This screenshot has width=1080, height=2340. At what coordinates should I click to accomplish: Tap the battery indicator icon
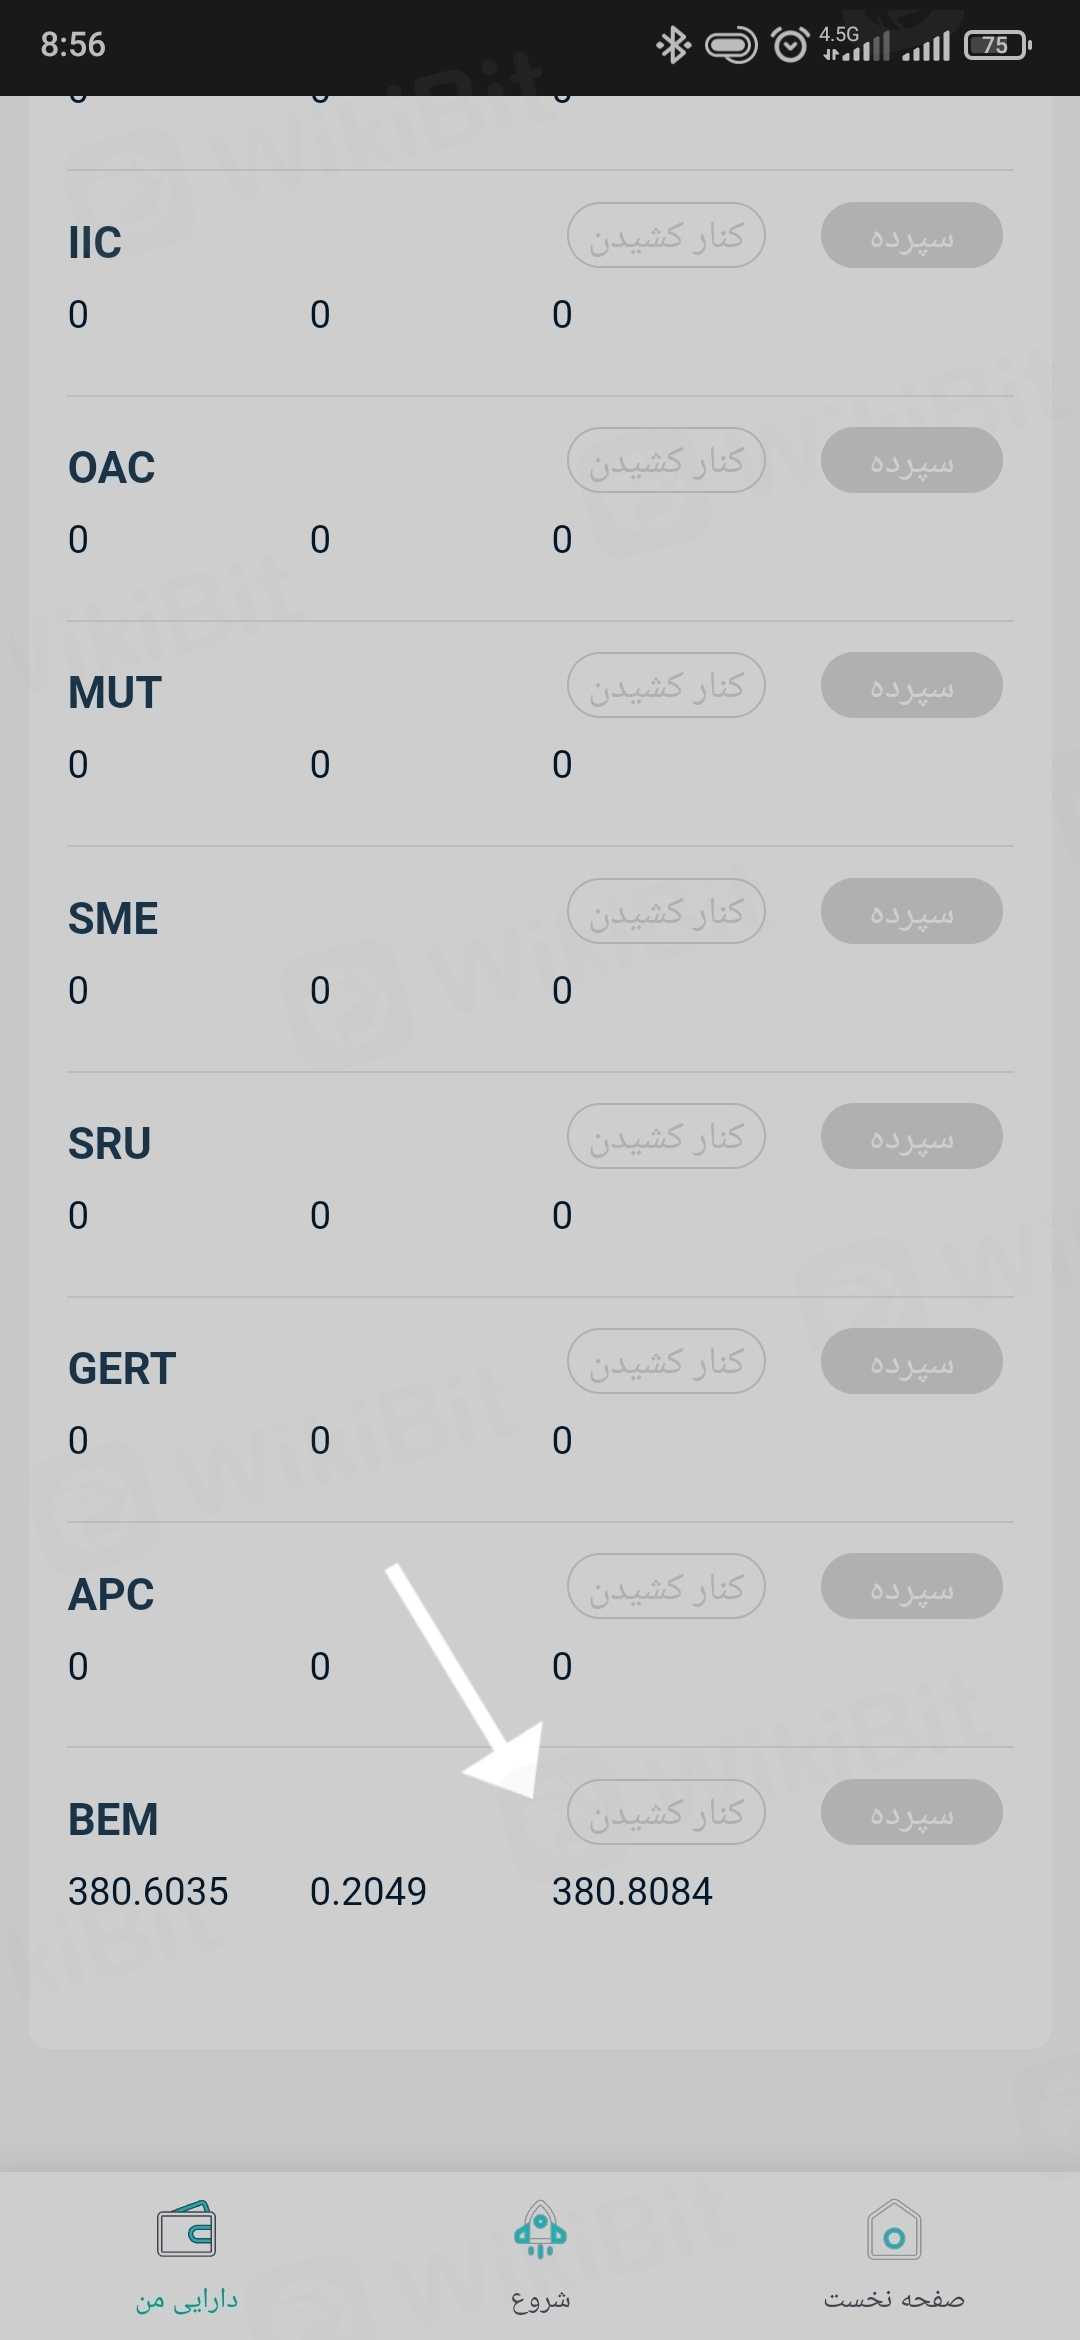click(x=997, y=45)
